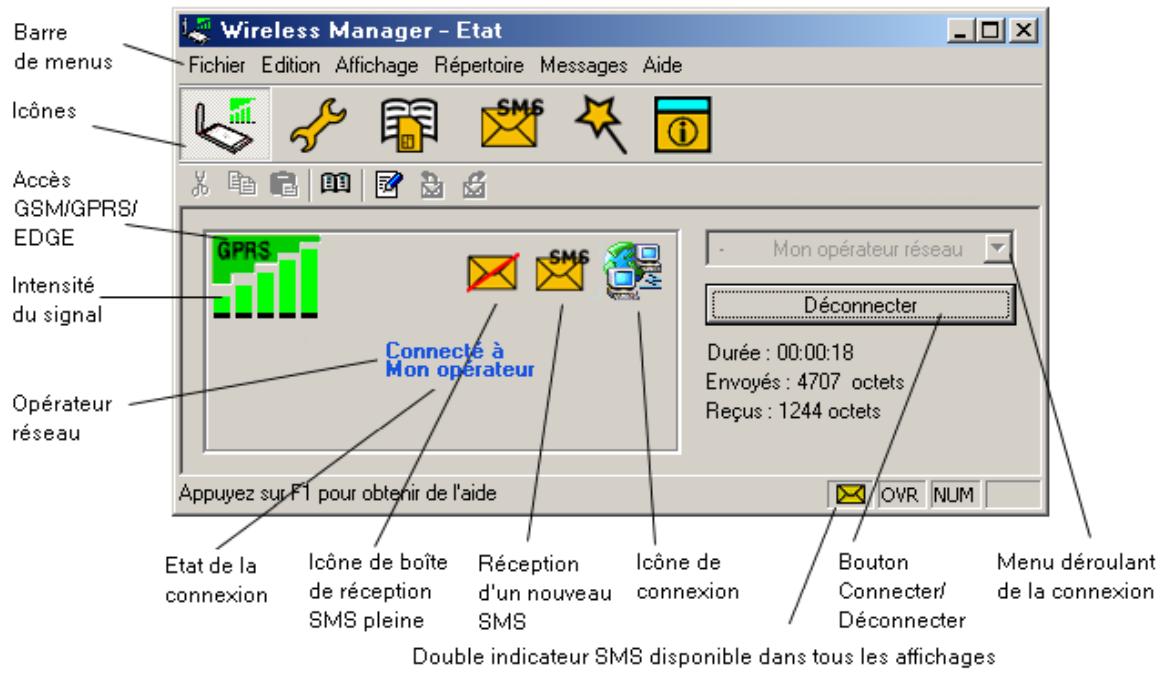This screenshot has height=673, width=1162.
Task: Open the settings wrench icon
Action: pyautogui.click(x=318, y=125)
